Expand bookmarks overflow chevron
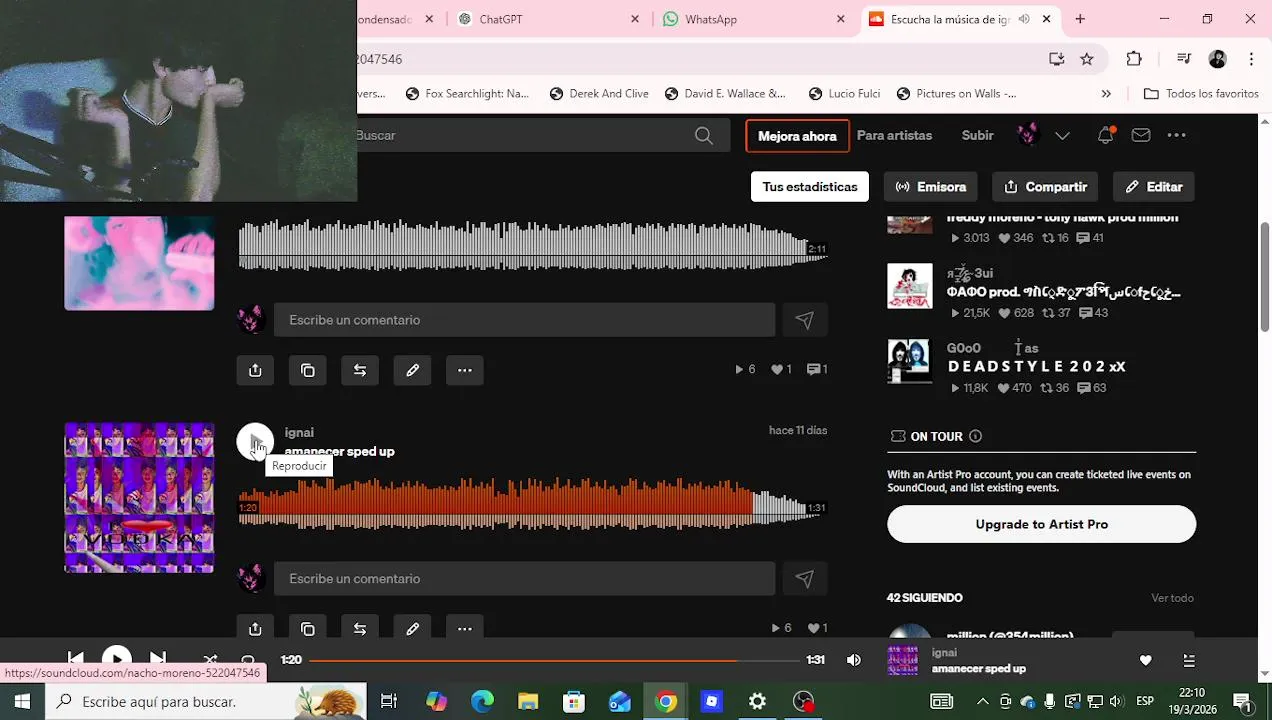 coord(1106,94)
